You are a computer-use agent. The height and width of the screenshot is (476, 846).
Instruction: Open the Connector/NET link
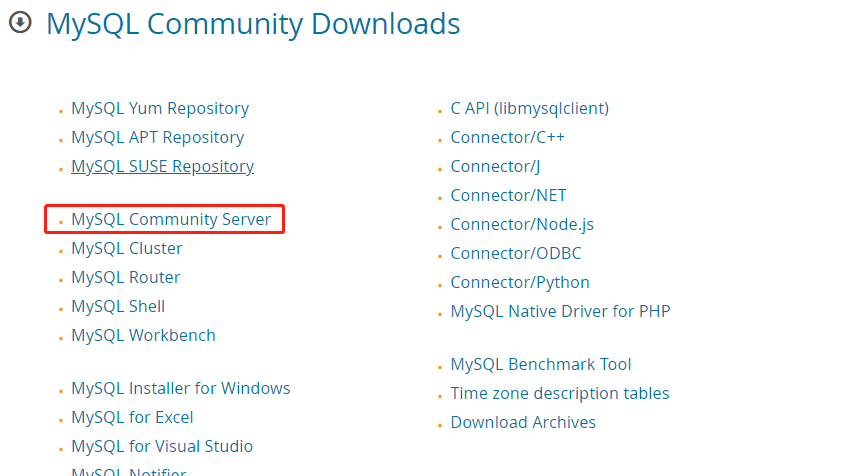point(508,195)
